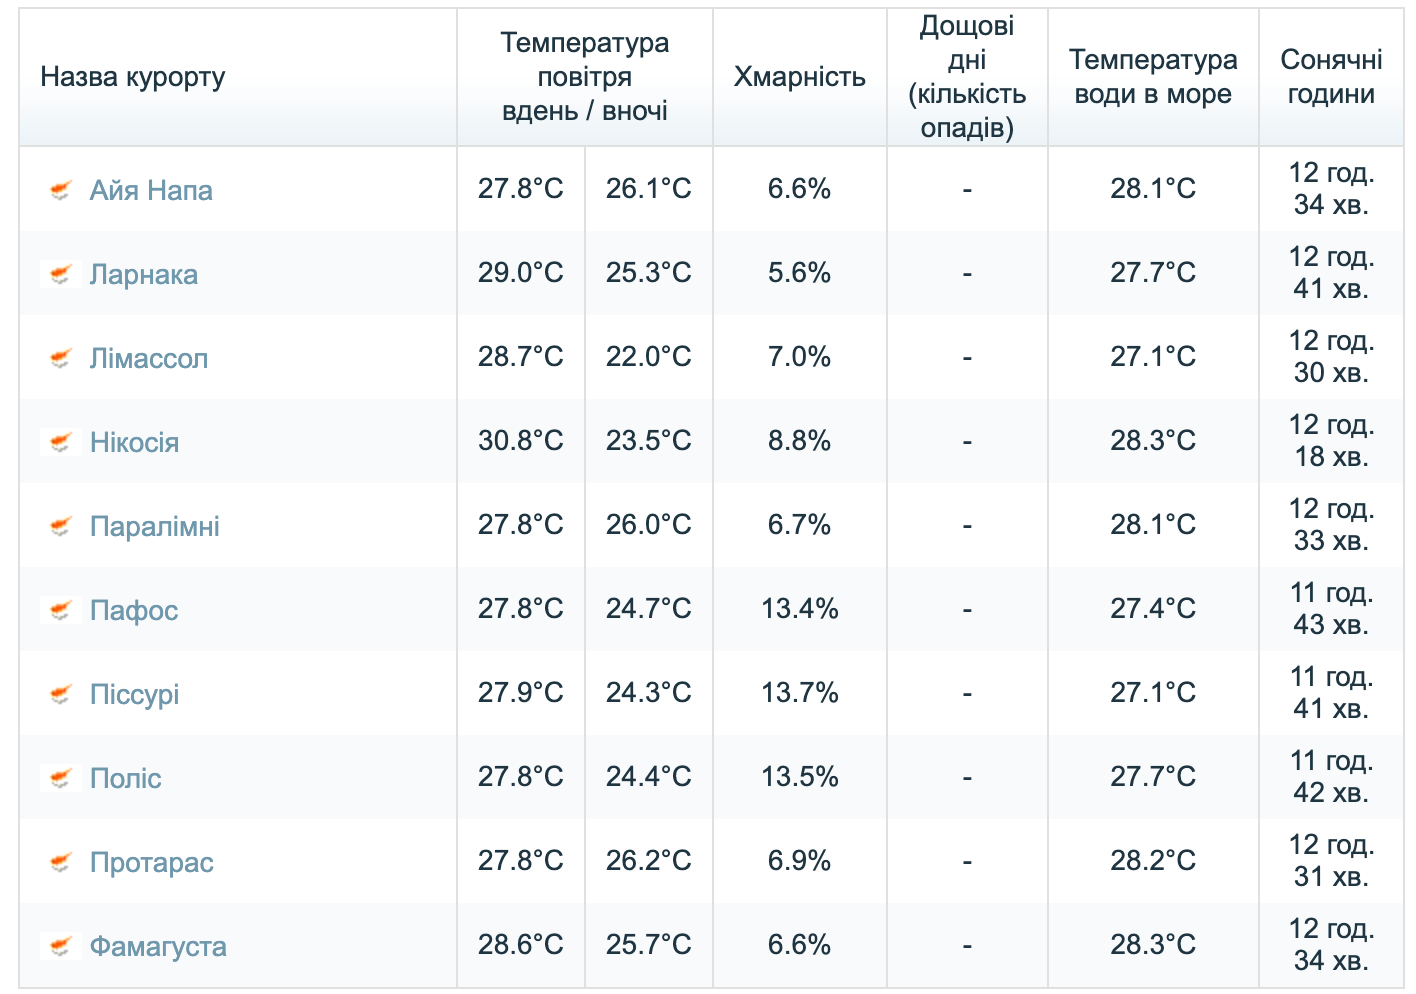Image resolution: width=1416 pixels, height=994 pixels.
Task: Open the Нікосія resort link
Action: point(135,442)
